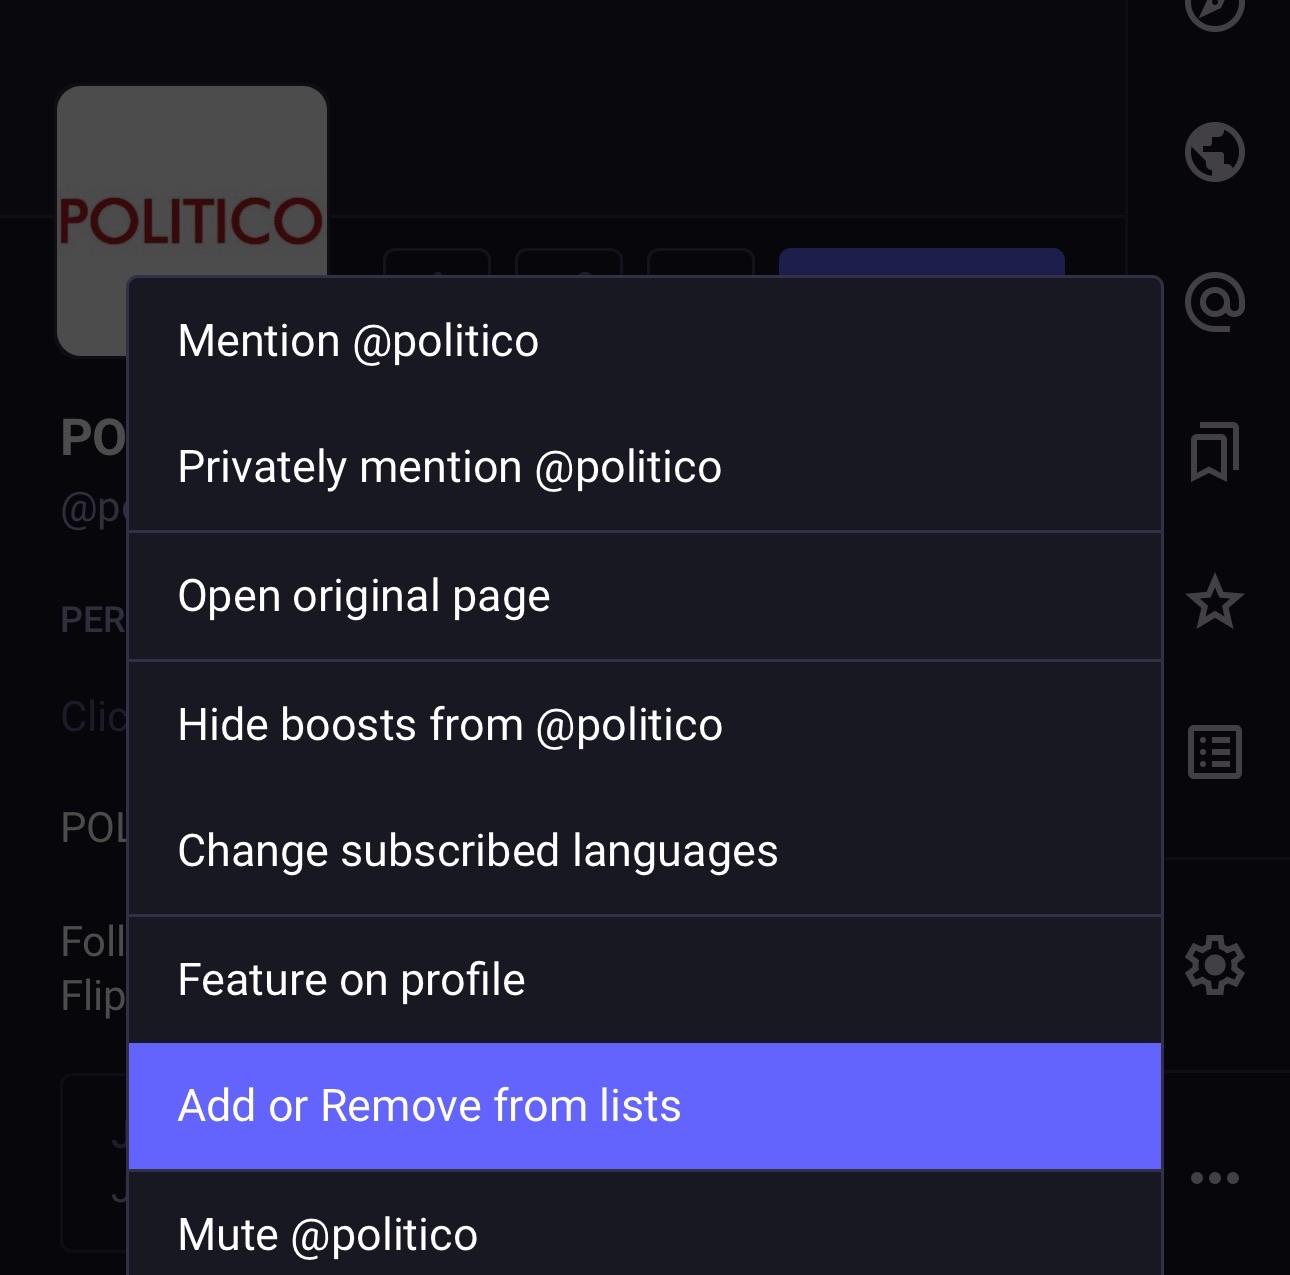1290x1275 pixels.
Task: Choose Open original page
Action: coord(645,596)
